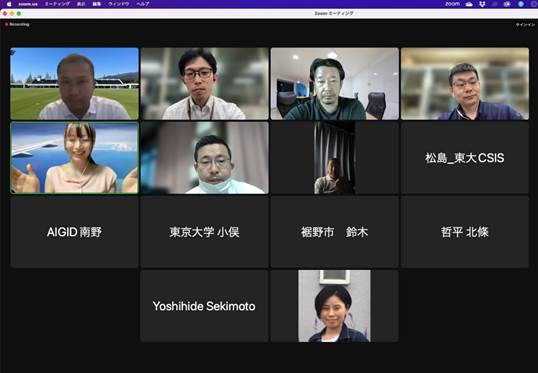The height and width of the screenshot is (373, 538).
Task: Minimize the window with the yellow button
Action: [12, 13]
